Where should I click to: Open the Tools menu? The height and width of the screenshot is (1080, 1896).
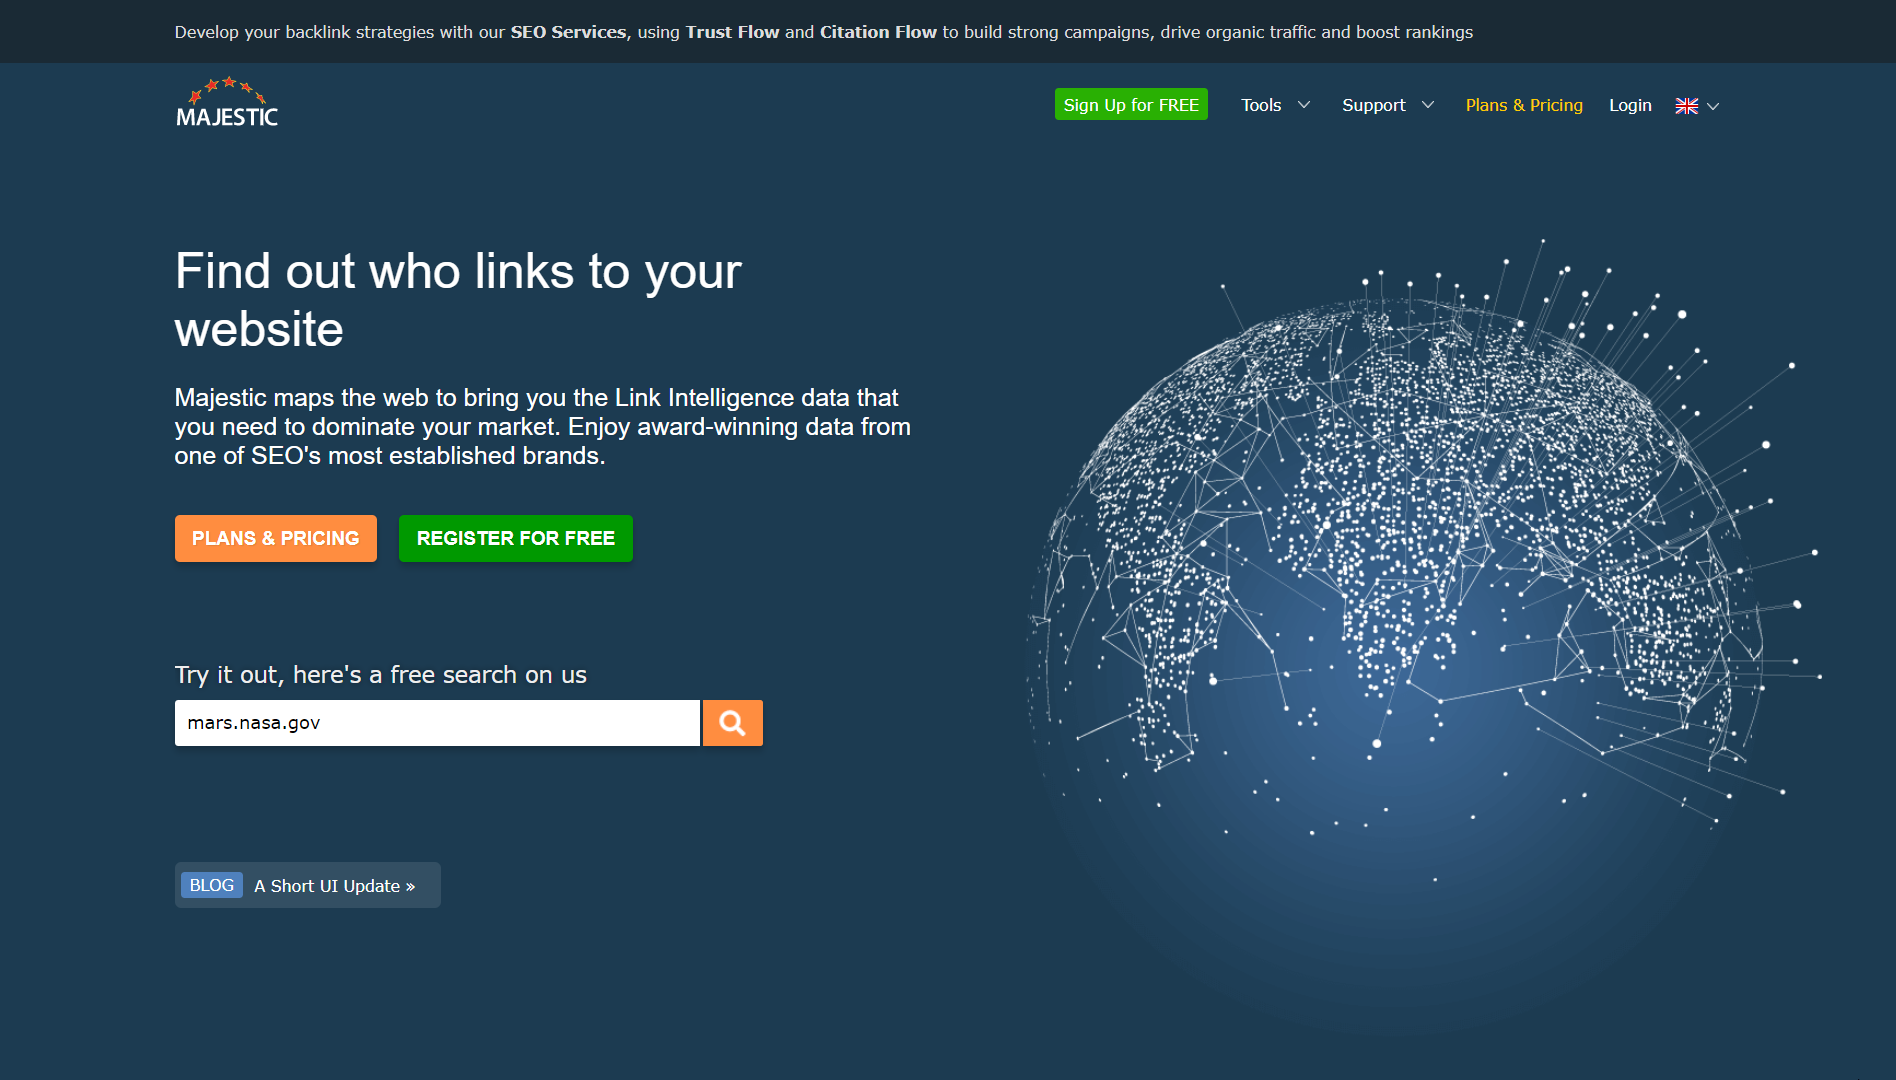pyautogui.click(x=1261, y=105)
